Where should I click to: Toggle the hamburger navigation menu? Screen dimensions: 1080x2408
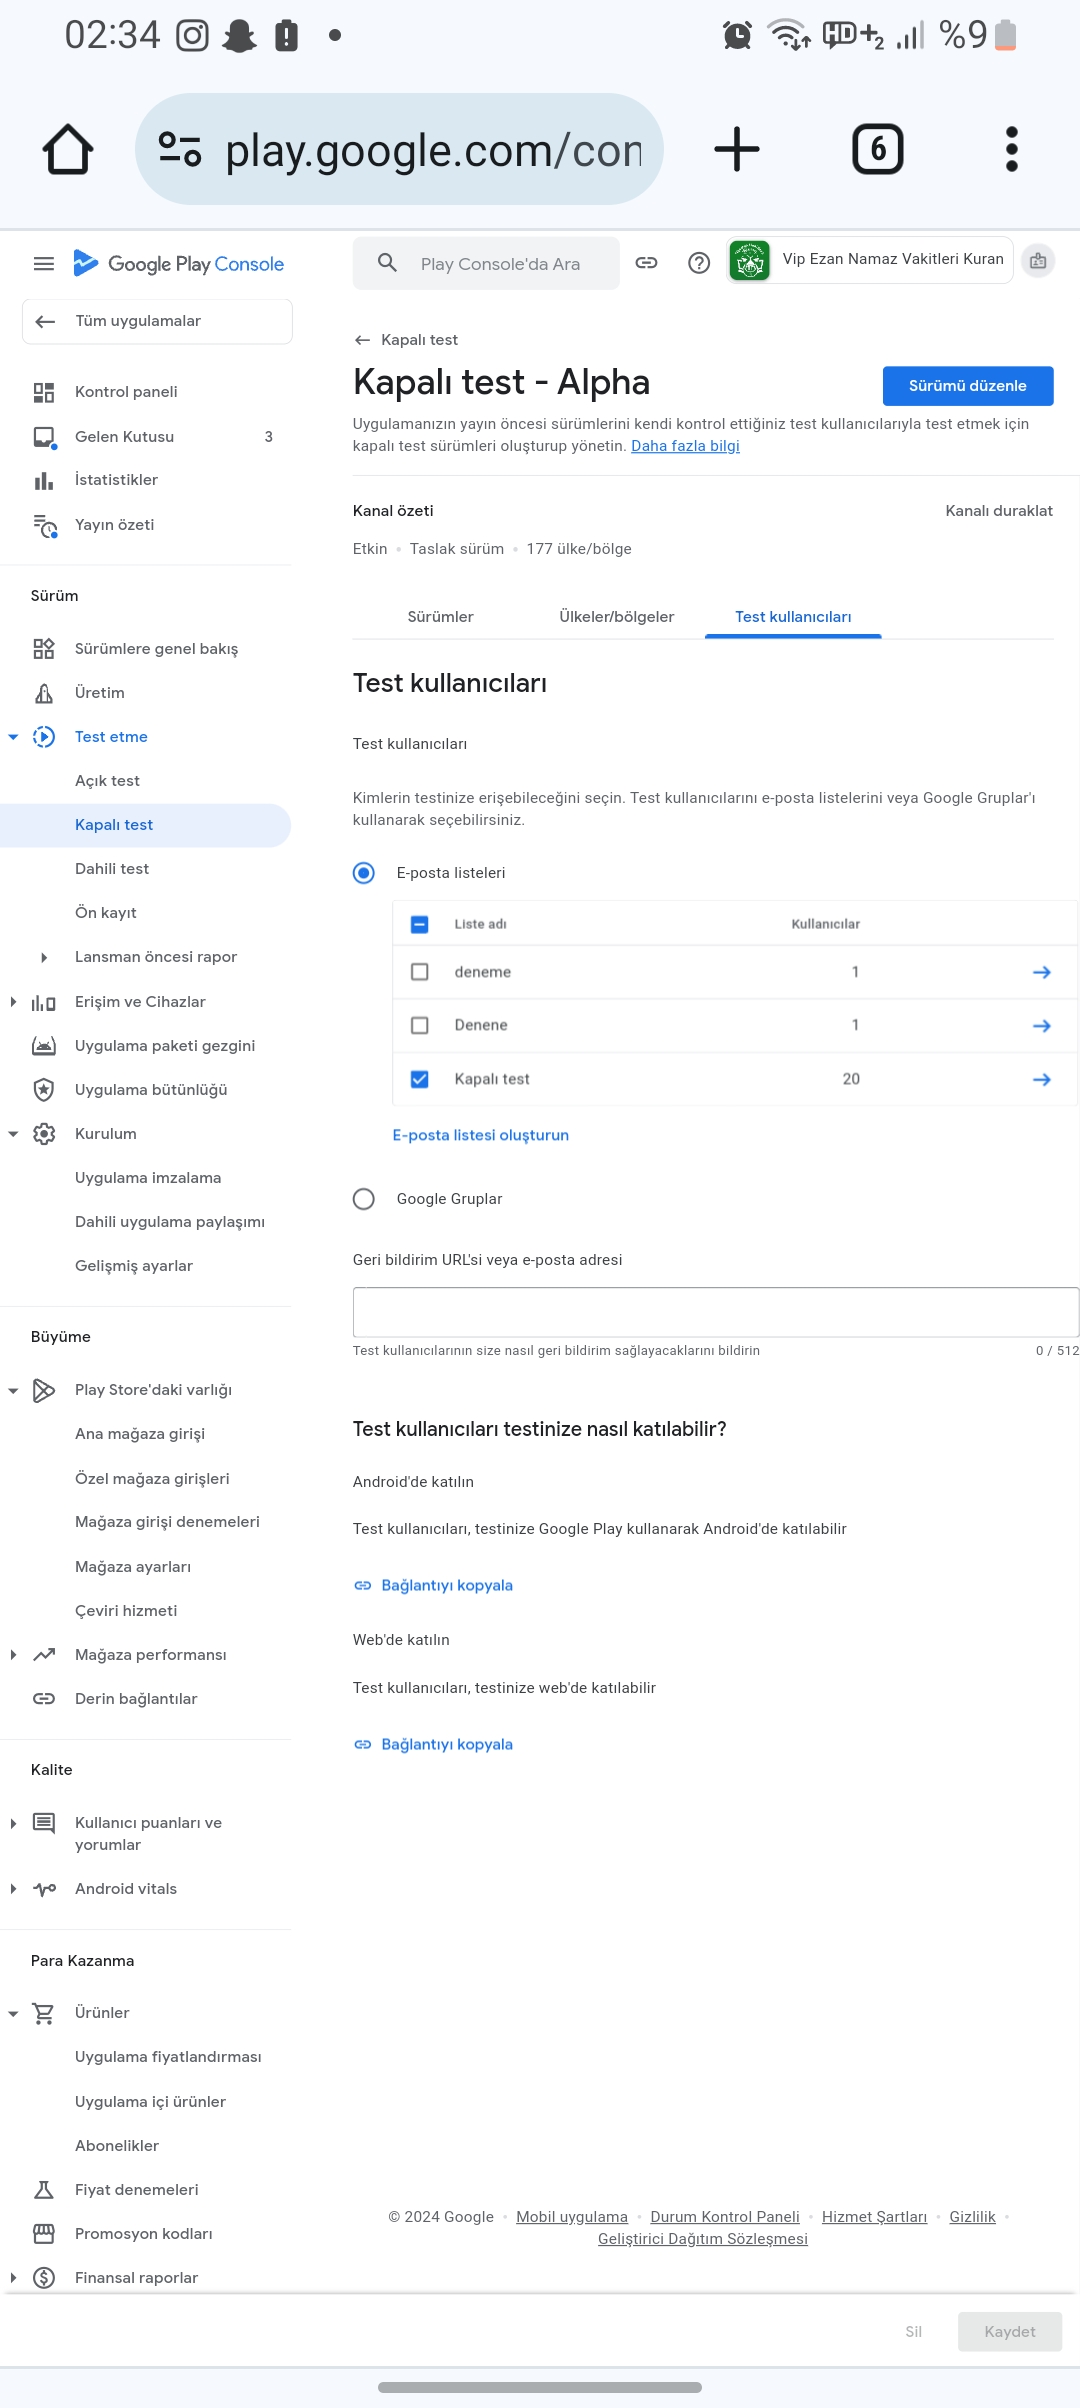pos(44,264)
